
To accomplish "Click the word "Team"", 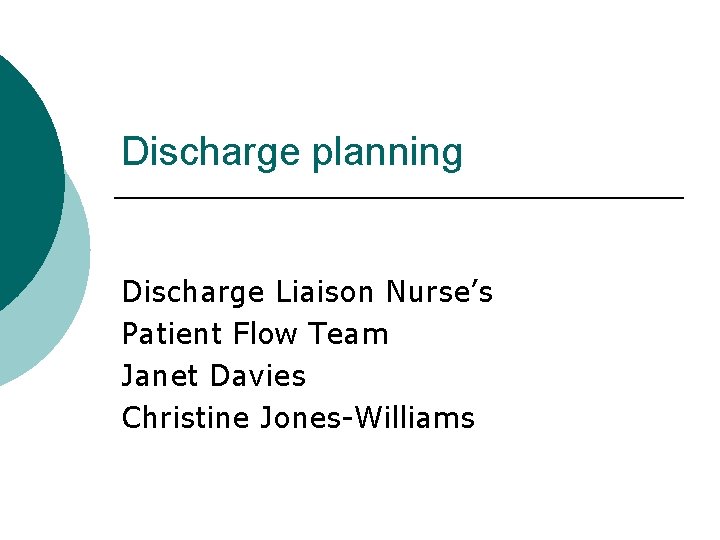I will click(x=348, y=334).
